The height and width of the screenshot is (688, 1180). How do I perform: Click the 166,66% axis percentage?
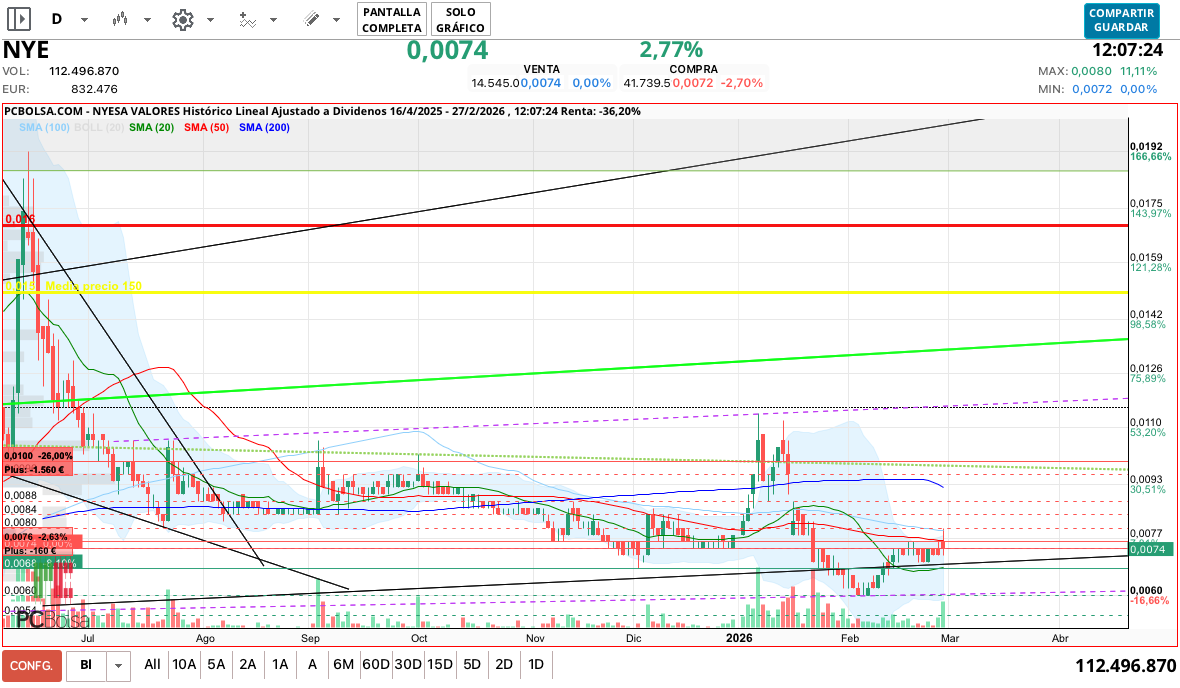click(x=1151, y=157)
